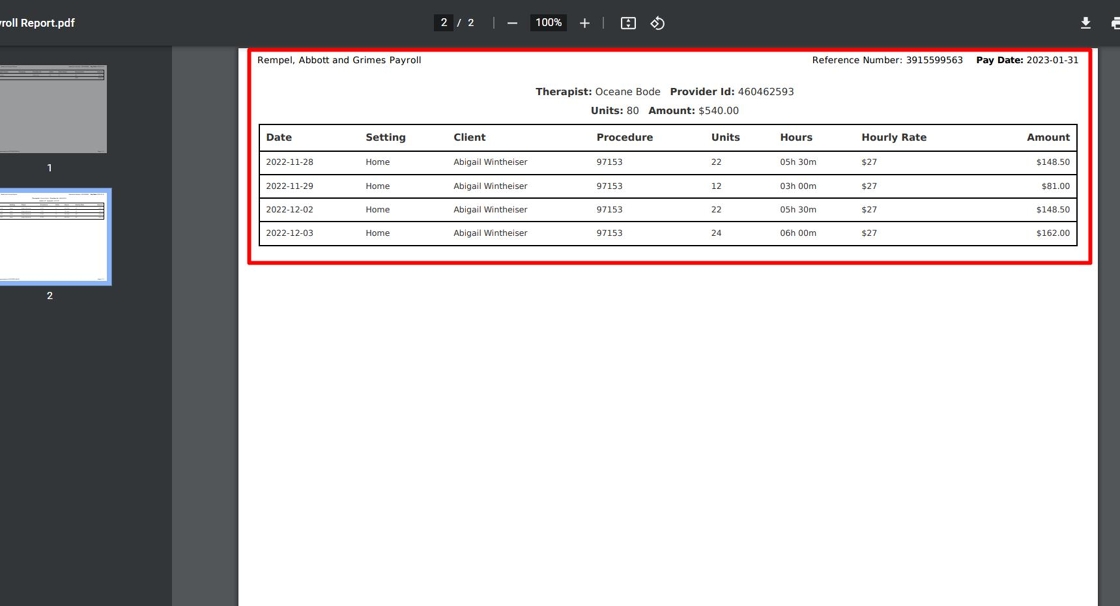1120x606 pixels.
Task: Click the Date column header
Action: (x=279, y=137)
